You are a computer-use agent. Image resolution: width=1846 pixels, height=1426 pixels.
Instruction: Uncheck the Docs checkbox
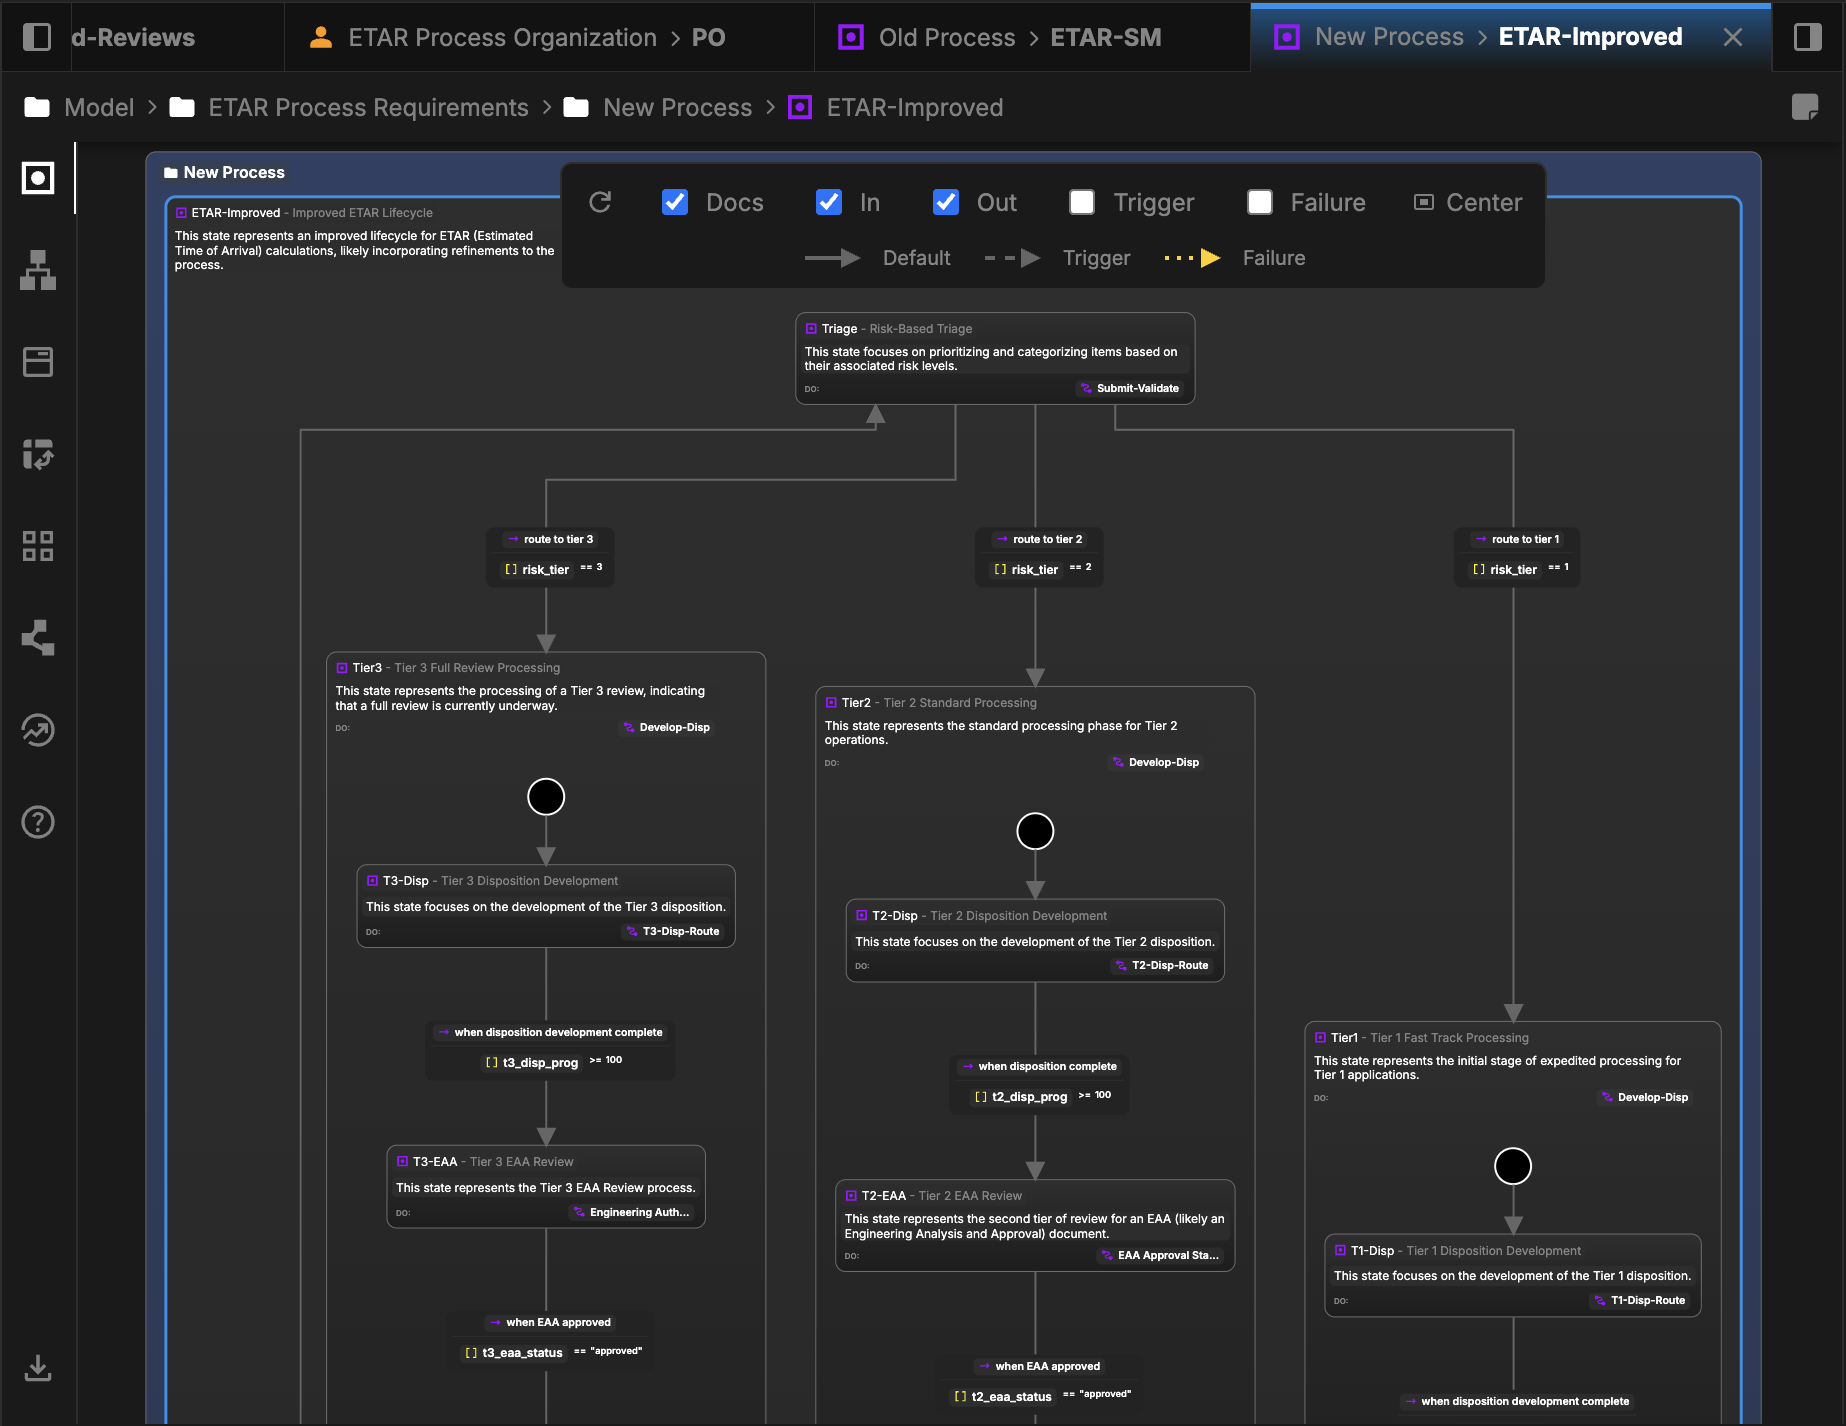[x=674, y=202]
